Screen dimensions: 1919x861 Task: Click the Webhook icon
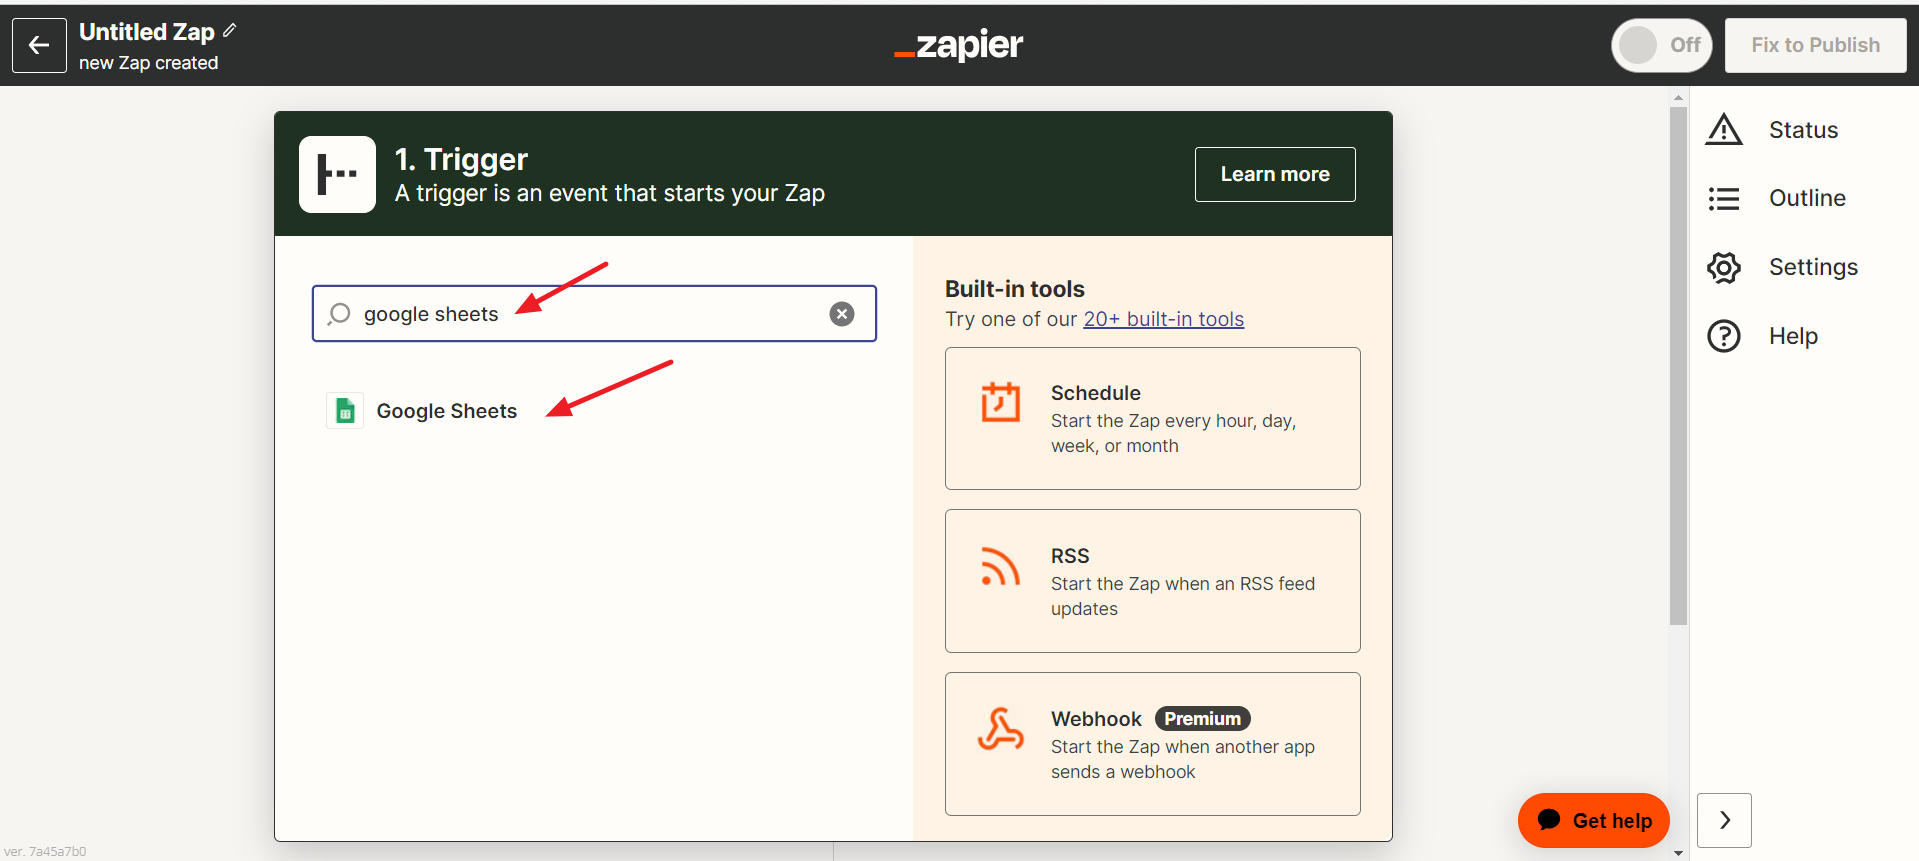[1000, 729]
